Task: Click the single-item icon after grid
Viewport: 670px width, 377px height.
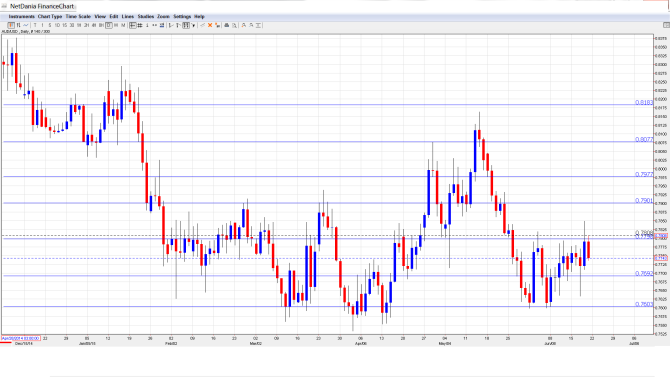Action: (147, 26)
